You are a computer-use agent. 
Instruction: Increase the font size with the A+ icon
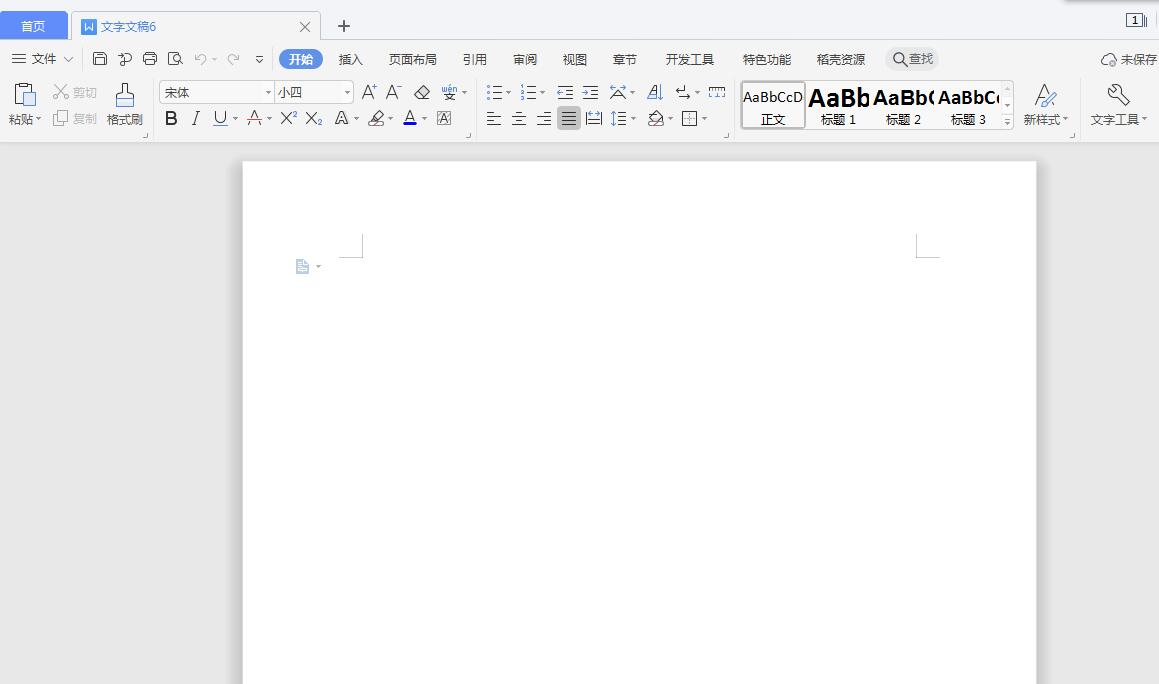[x=368, y=90]
